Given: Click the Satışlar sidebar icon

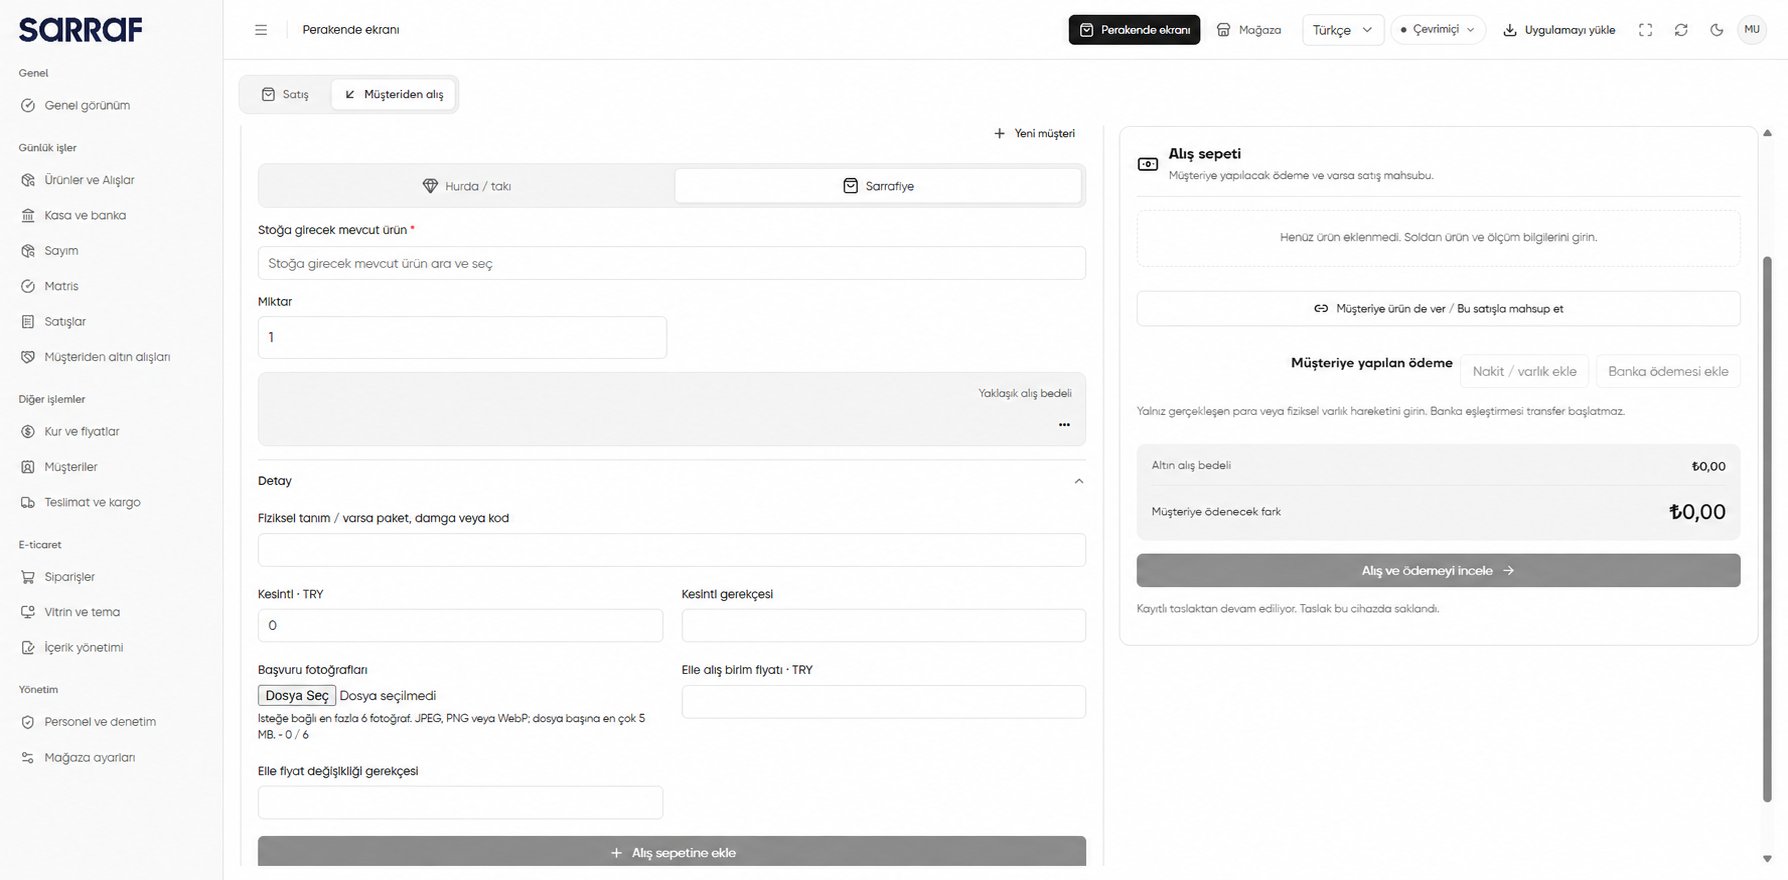Looking at the screenshot, I should coord(28,321).
